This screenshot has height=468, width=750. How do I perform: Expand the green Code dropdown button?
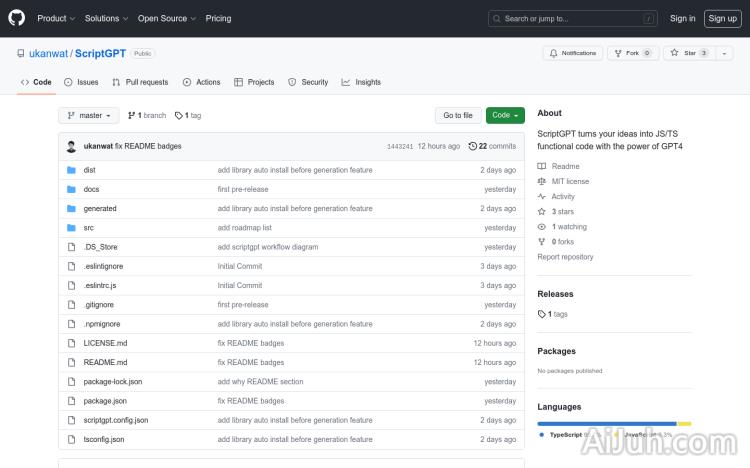(x=505, y=116)
